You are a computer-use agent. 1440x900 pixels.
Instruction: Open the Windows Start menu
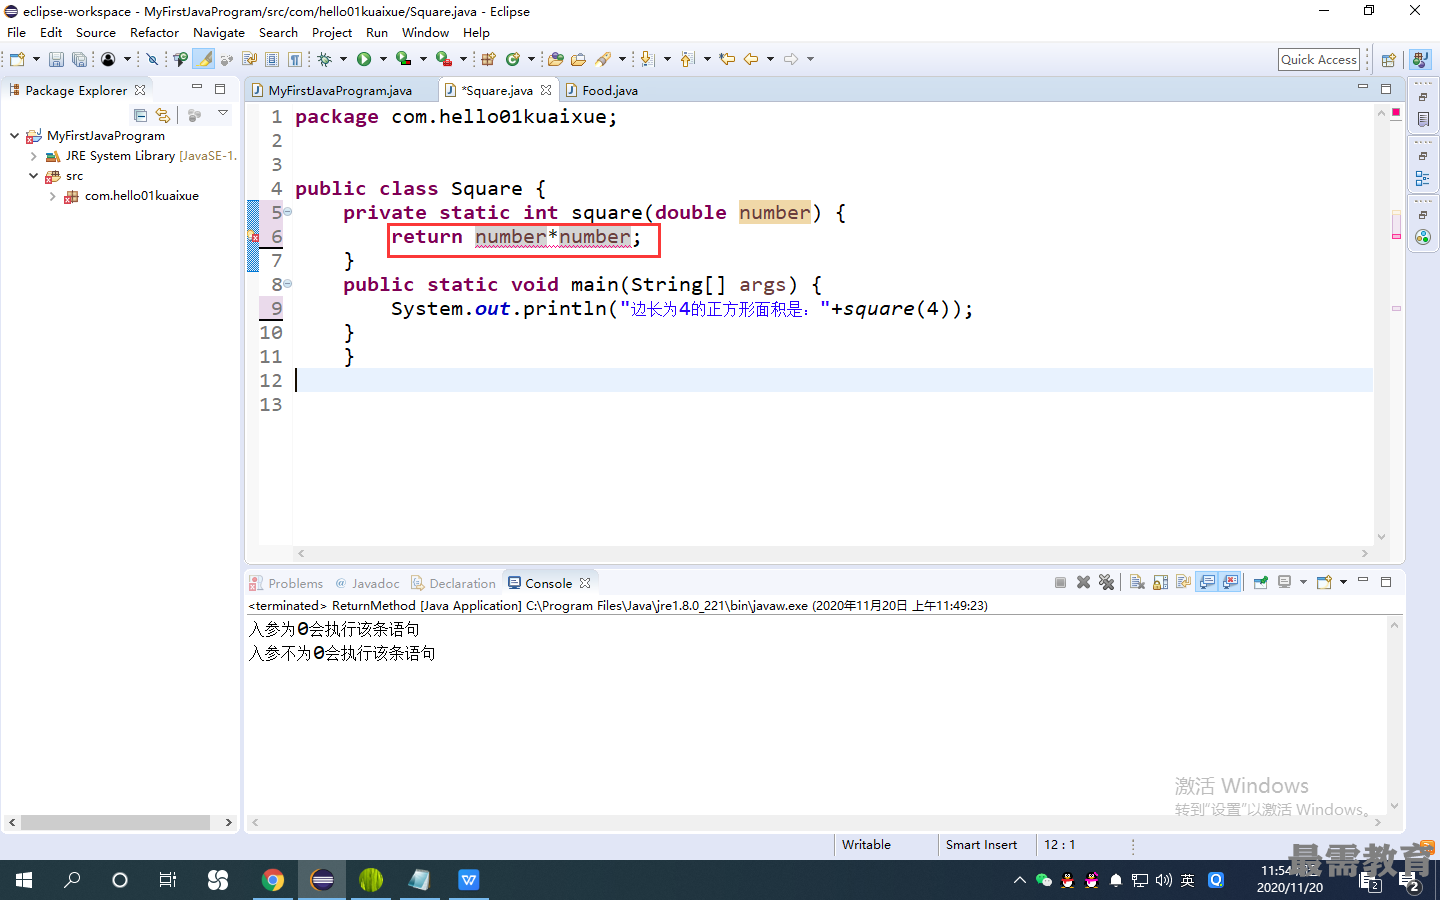(24, 880)
